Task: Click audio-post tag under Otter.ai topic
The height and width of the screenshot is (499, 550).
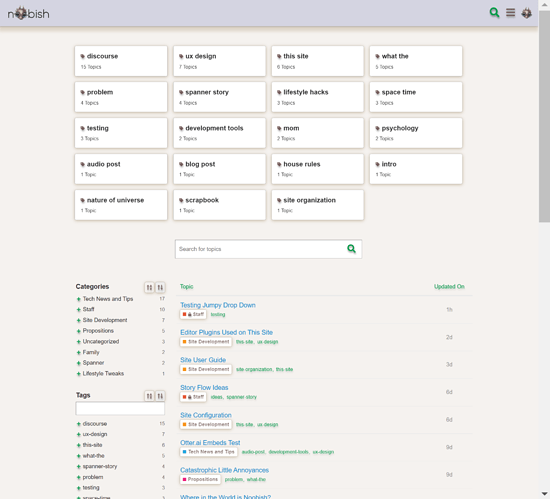Action: 253,452
